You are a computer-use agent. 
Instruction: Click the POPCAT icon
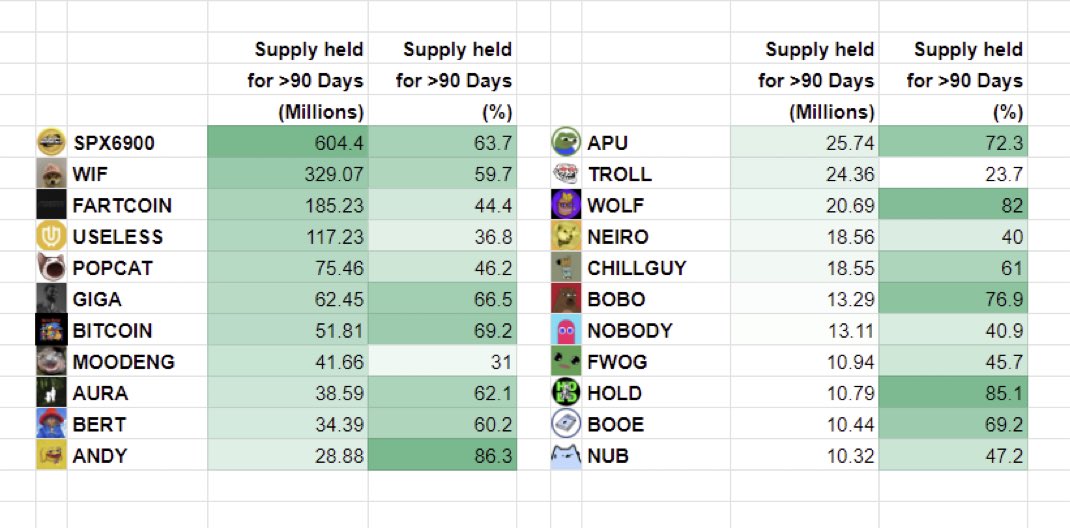[50, 268]
